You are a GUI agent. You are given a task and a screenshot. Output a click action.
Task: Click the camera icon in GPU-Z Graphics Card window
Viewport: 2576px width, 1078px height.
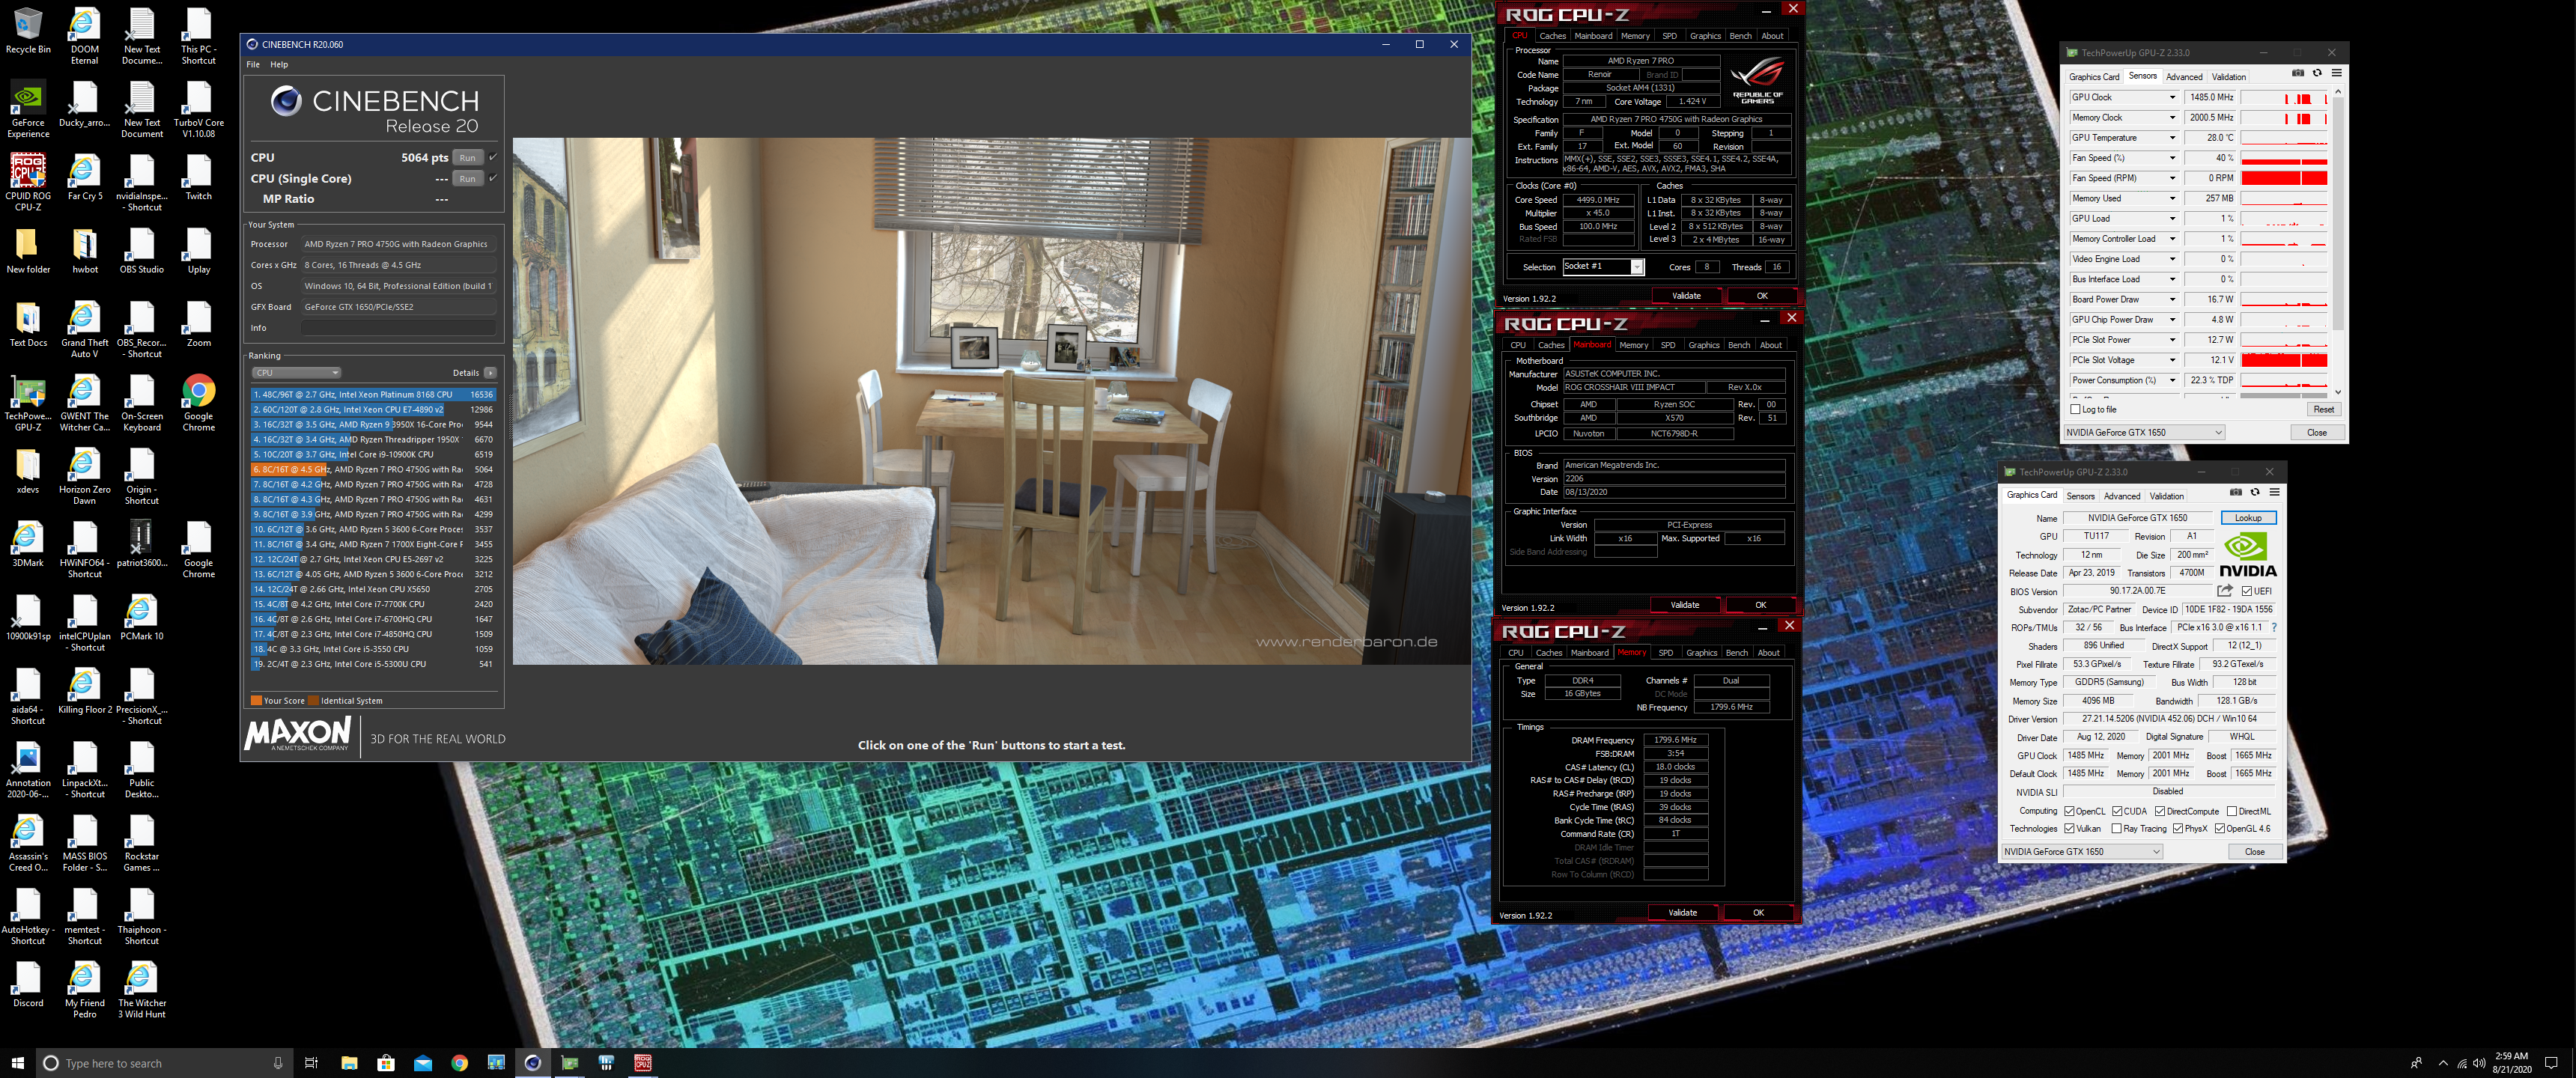pos(2236,492)
